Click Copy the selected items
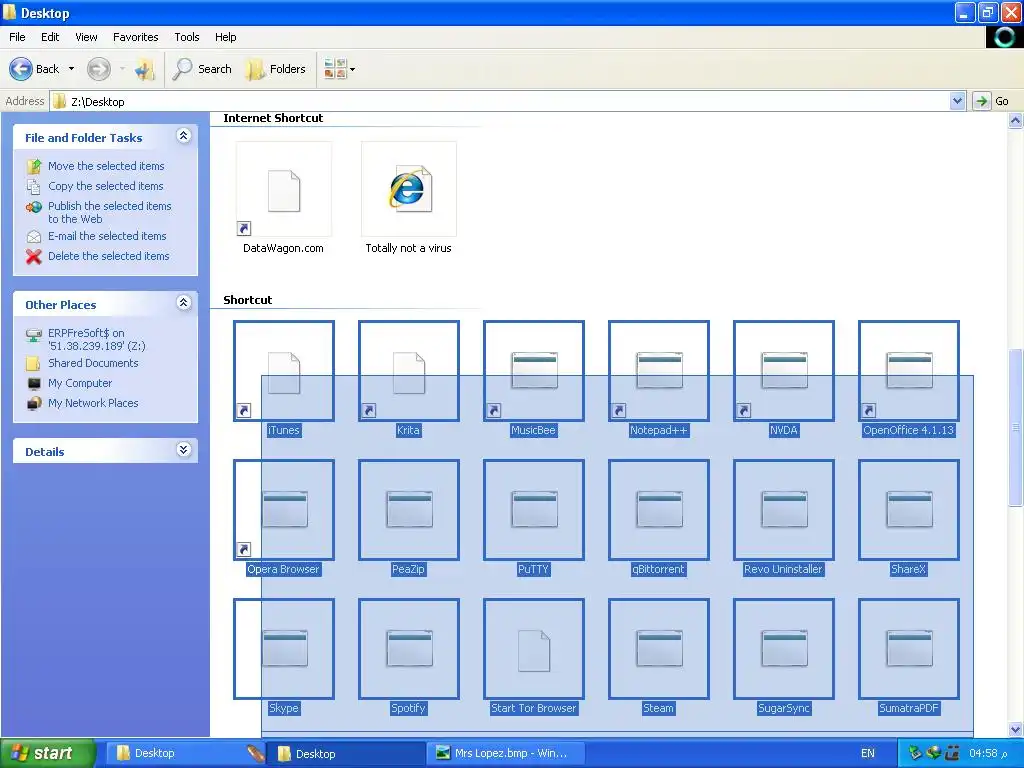The image size is (1024, 768). (106, 186)
